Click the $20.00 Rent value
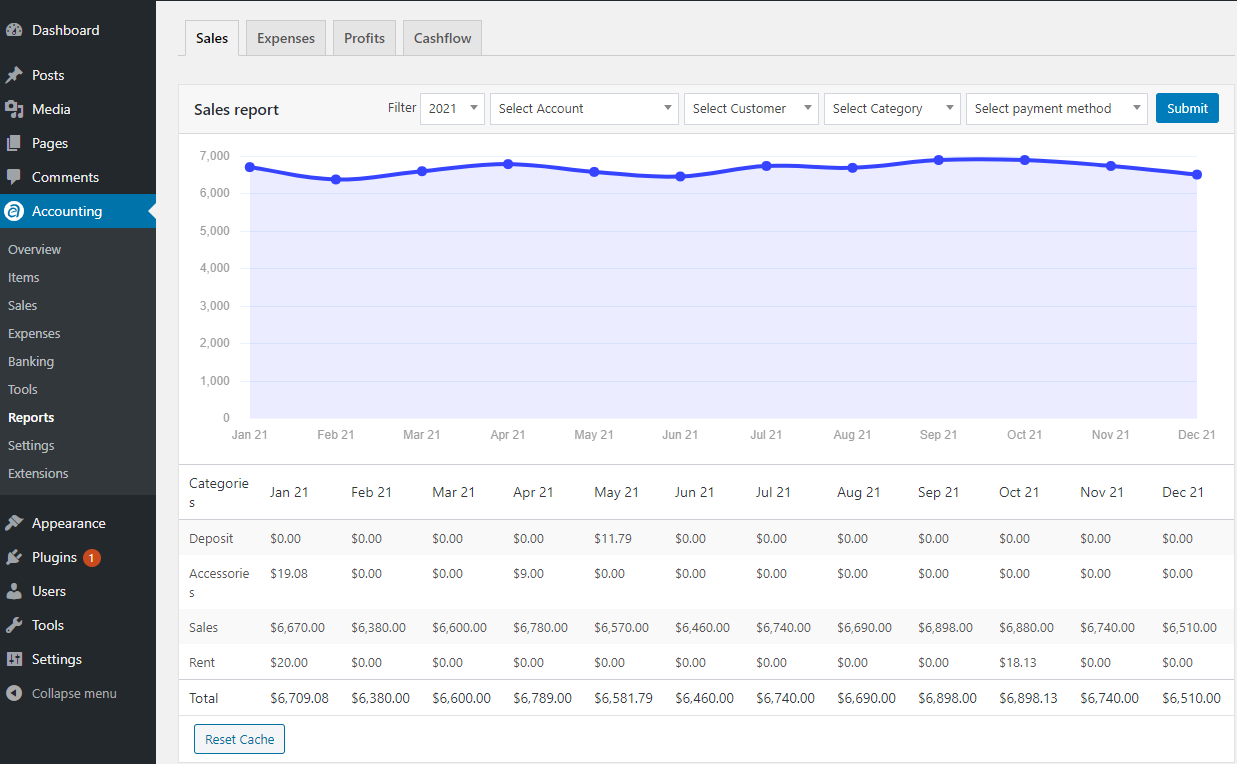Image resolution: width=1237 pixels, height=764 pixels. pyautogui.click(x=289, y=662)
